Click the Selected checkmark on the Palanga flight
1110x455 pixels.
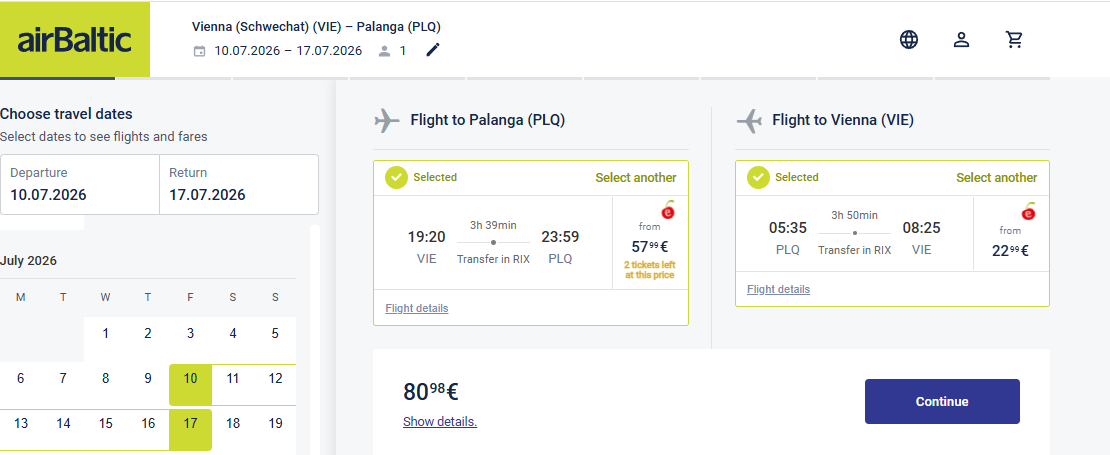click(396, 178)
